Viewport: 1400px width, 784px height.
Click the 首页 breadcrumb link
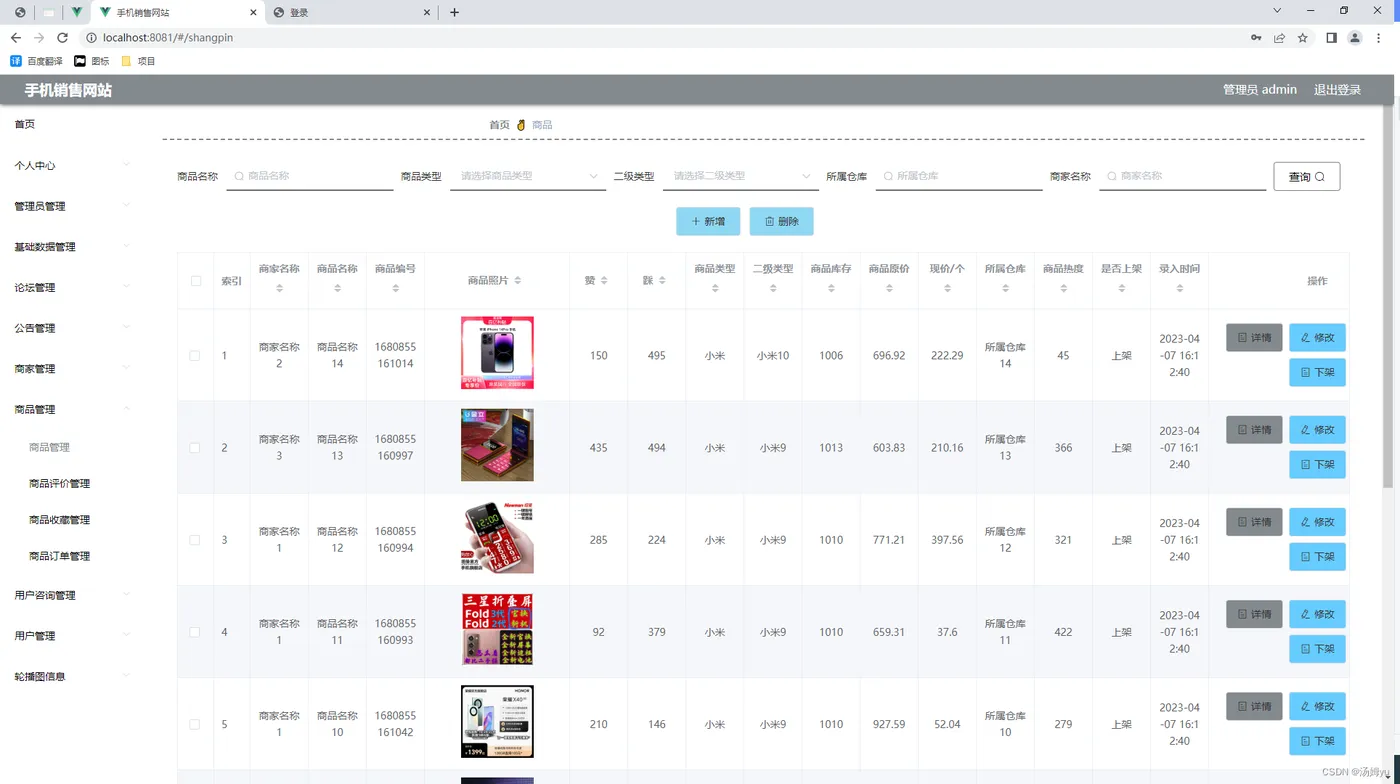(499, 125)
